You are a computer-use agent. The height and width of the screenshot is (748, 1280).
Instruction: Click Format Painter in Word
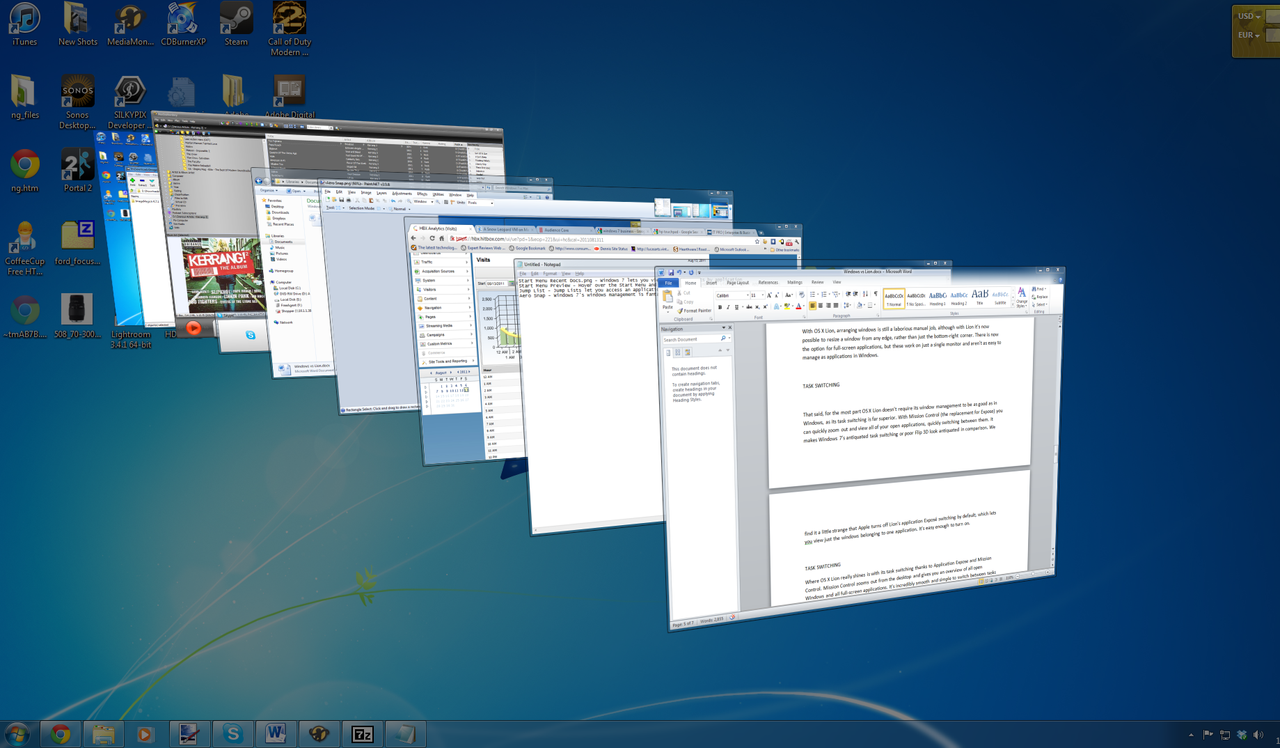click(x=694, y=311)
